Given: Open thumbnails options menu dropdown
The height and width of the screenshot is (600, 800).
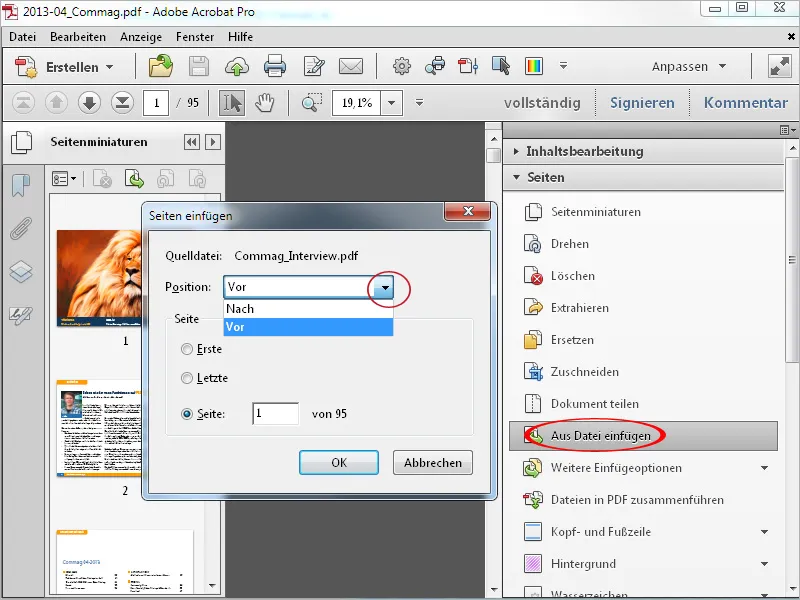Looking at the screenshot, I should 64,179.
